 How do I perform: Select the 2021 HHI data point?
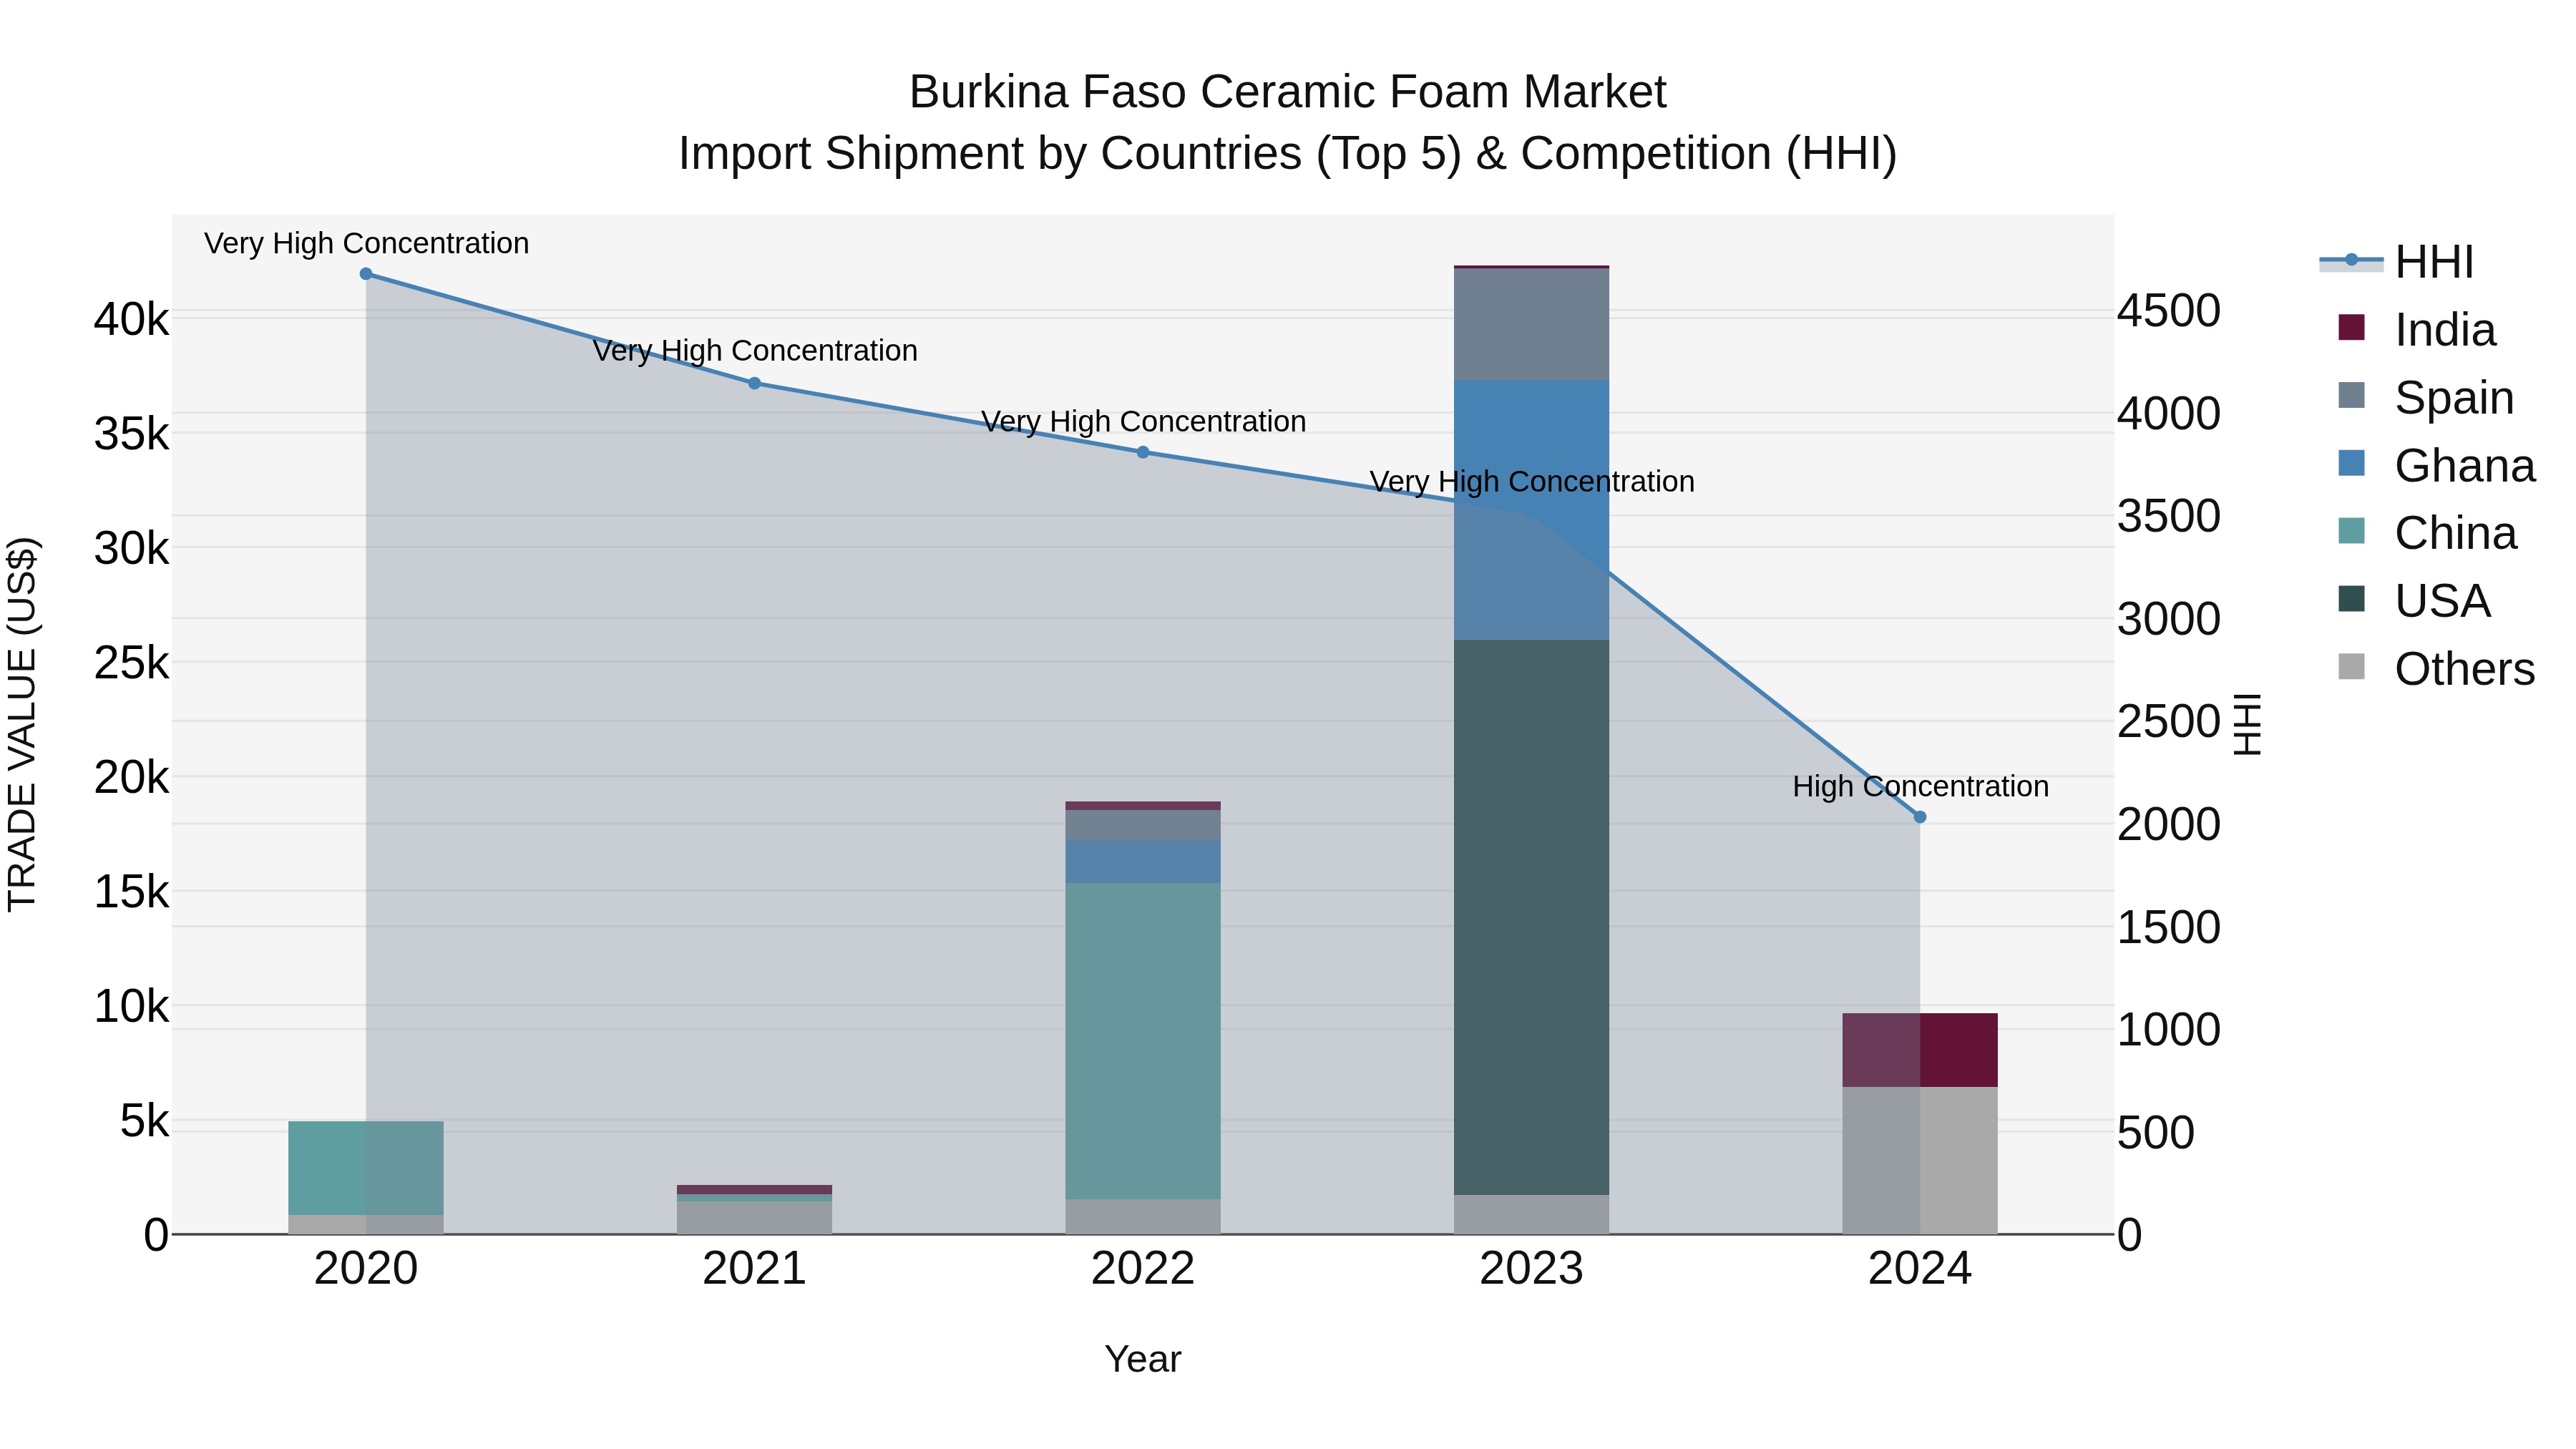pyautogui.click(x=755, y=383)
